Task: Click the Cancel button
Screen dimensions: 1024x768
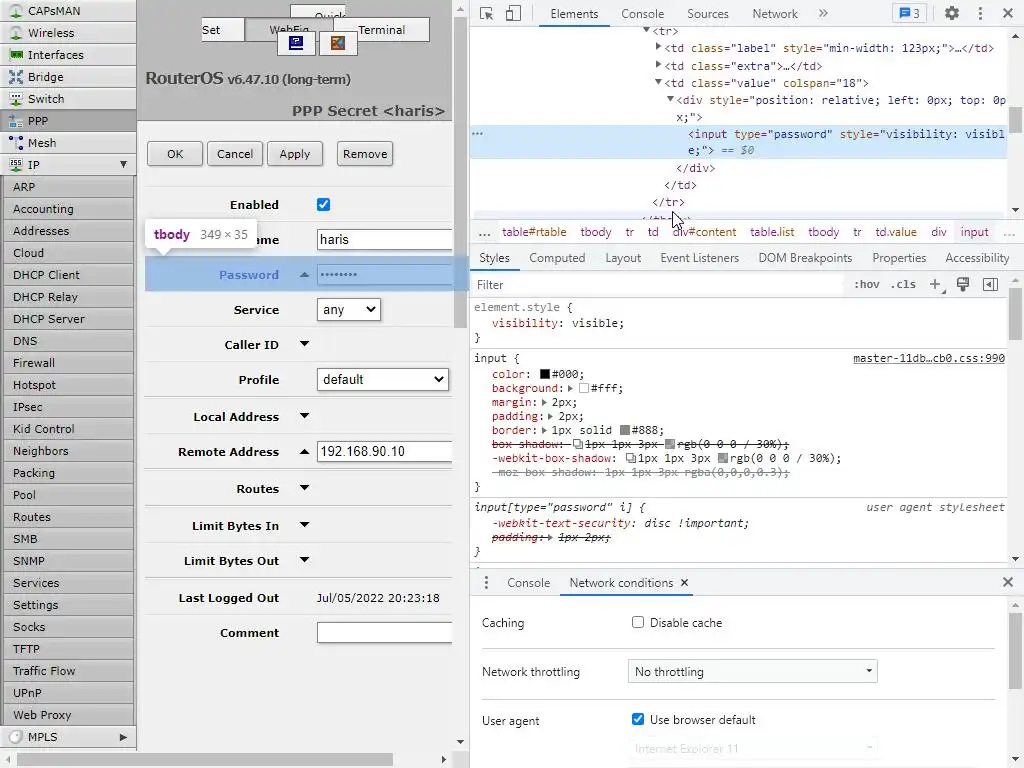Action: [235, 154]
